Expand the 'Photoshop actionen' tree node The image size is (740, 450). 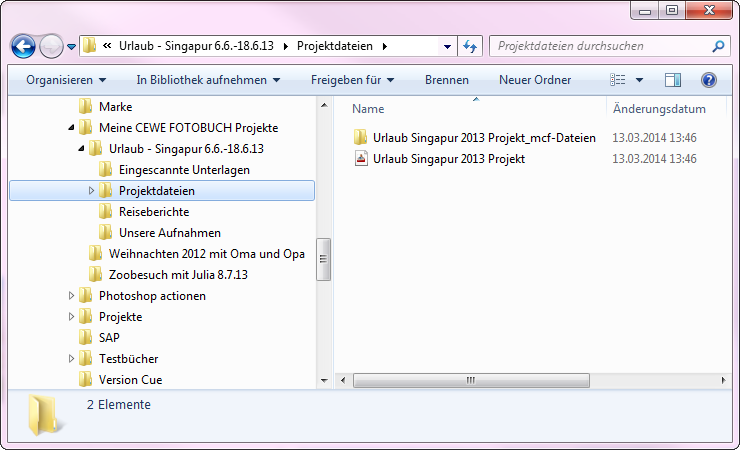click(71, 296)
